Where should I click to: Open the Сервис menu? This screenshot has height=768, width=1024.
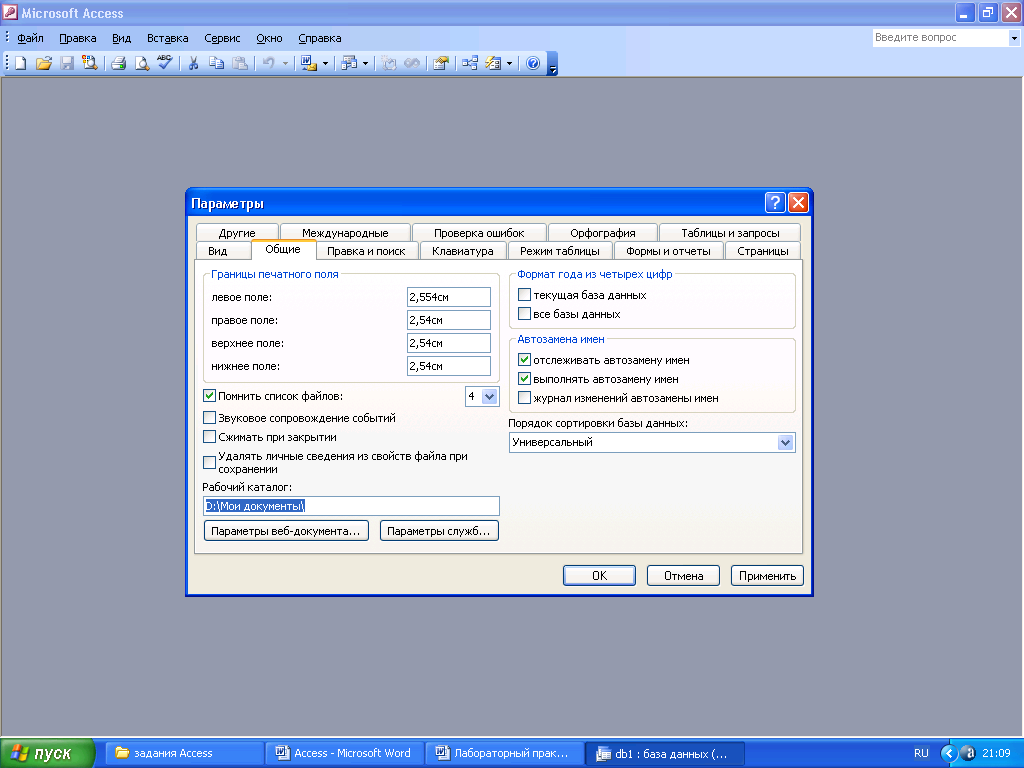(x=222, y=38)
